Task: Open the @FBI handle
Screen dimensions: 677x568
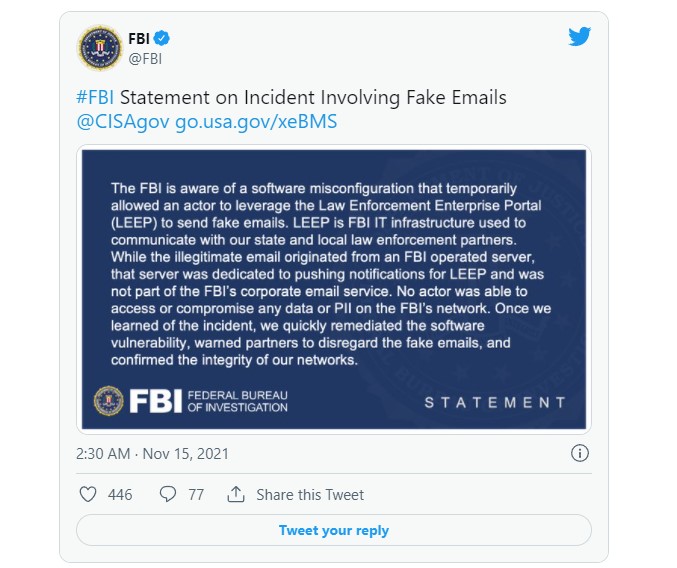Action: (x=145, y=58)
